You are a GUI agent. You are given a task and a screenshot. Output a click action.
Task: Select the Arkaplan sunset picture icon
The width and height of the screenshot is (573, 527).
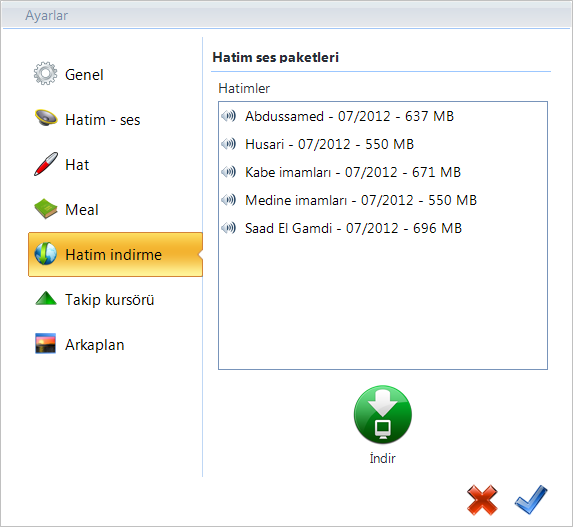point(45,344)
